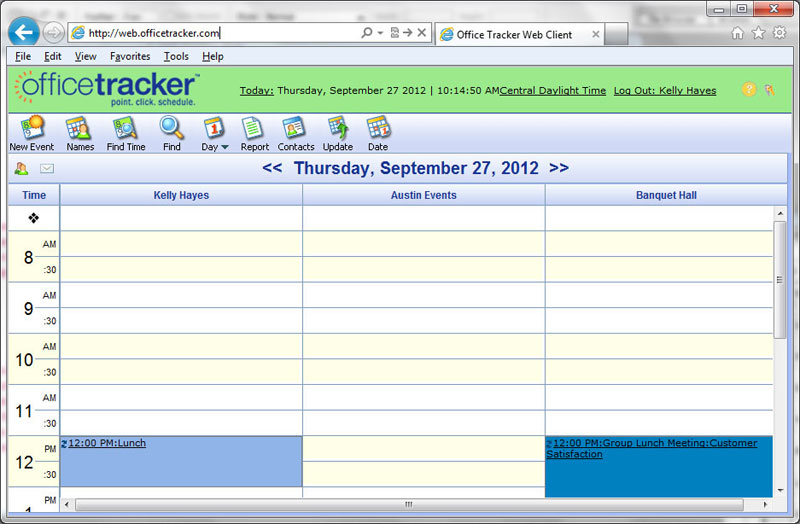Viewport: 800px width, 524px height.
Task: Open the Favorites menu
Action: click(130, 57)
